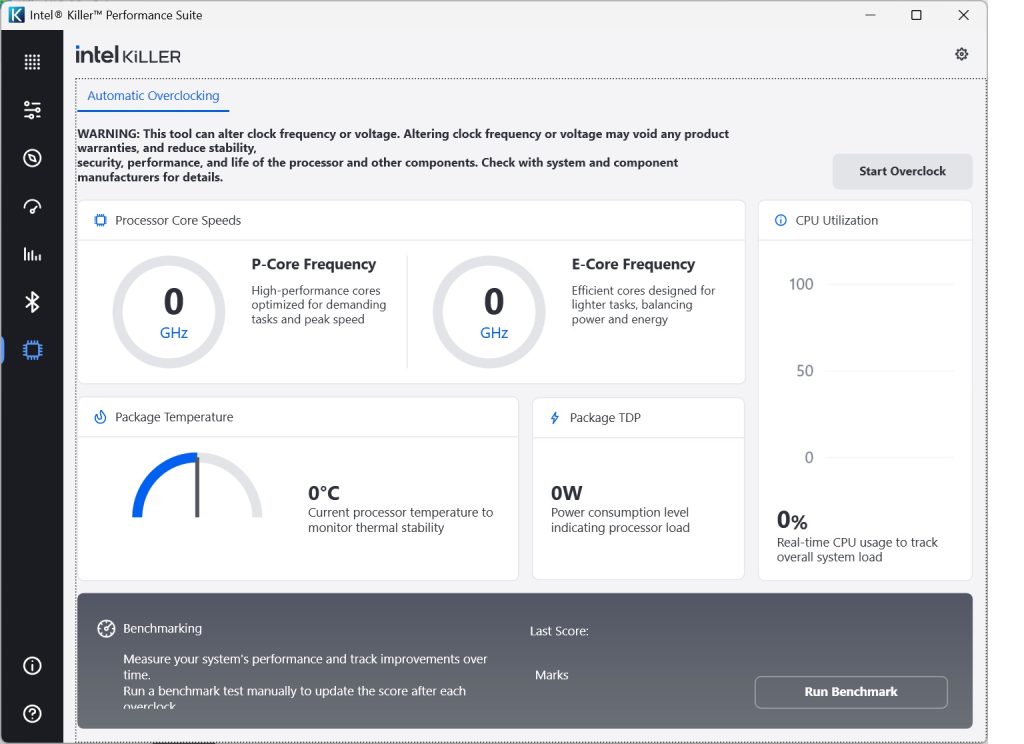Viewport: 1024px width, 744px height.
Task: Click the 100 axis label in CPU chart
Action: tap(801, 284)
